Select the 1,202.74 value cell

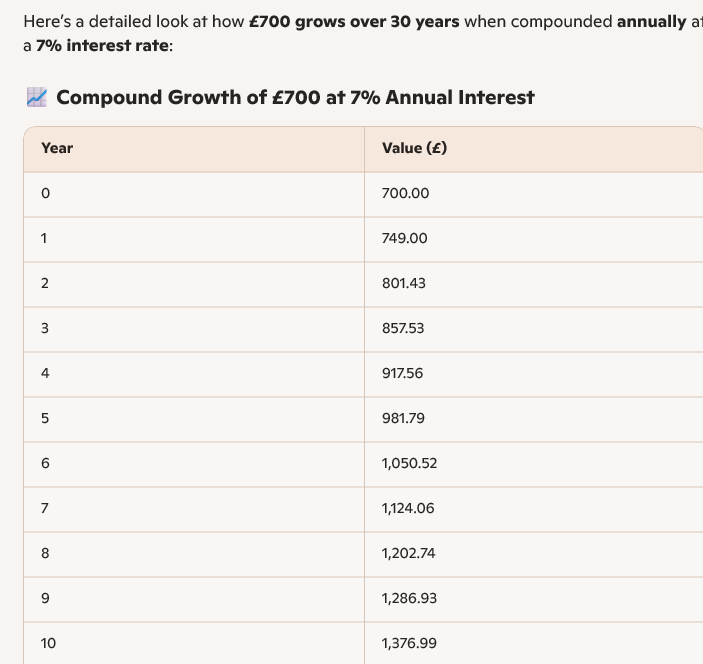pos(408,553)
